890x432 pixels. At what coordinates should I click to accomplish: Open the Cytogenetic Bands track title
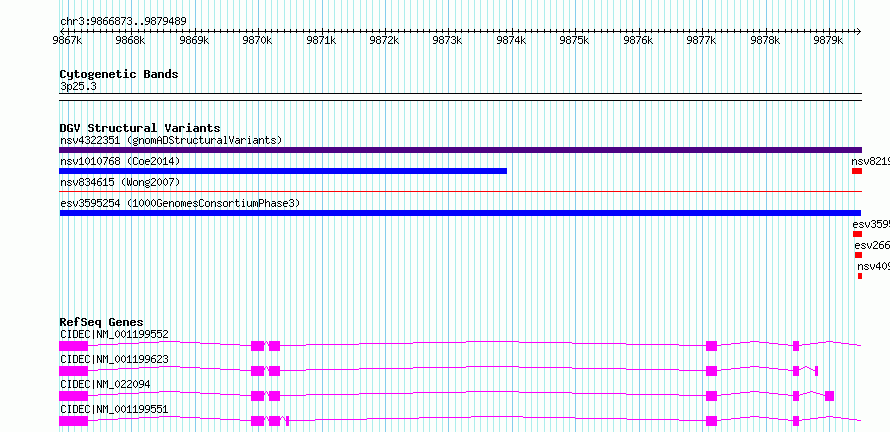119,74
